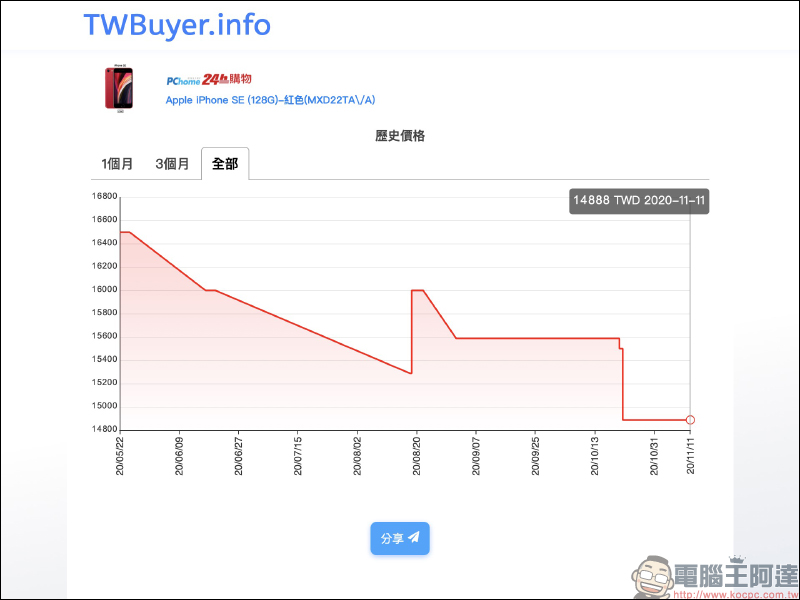Screen dimensions: 800x600
Task: Click the 20/10/13 date axis label
Action: tap(594, 455)
